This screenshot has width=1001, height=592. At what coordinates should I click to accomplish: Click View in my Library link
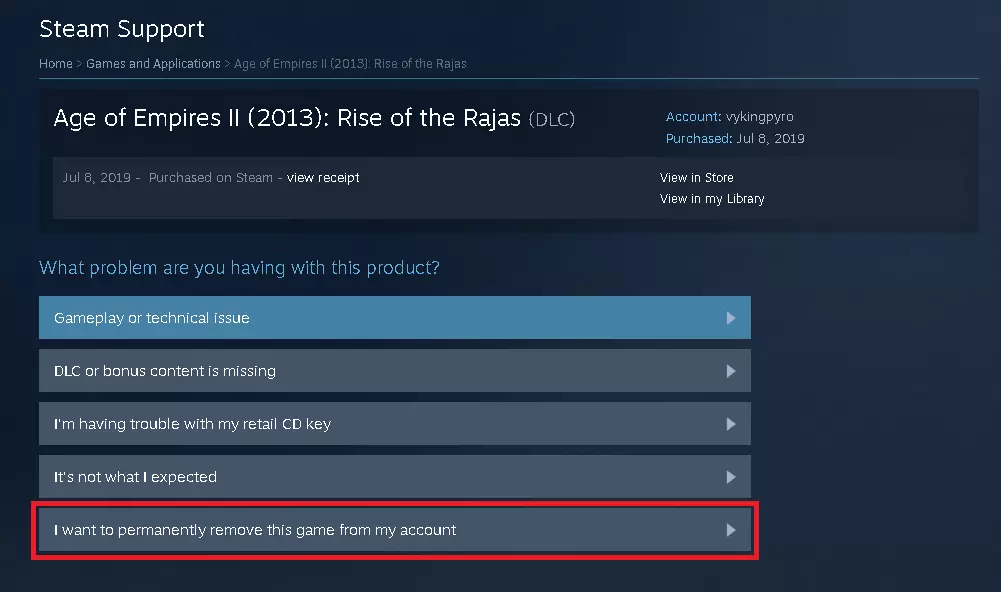[x=712, y=199]
